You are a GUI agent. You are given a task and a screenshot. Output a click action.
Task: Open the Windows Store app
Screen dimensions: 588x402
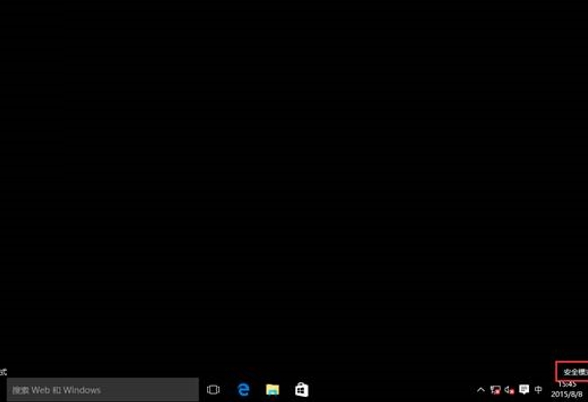tap(302, 390)
